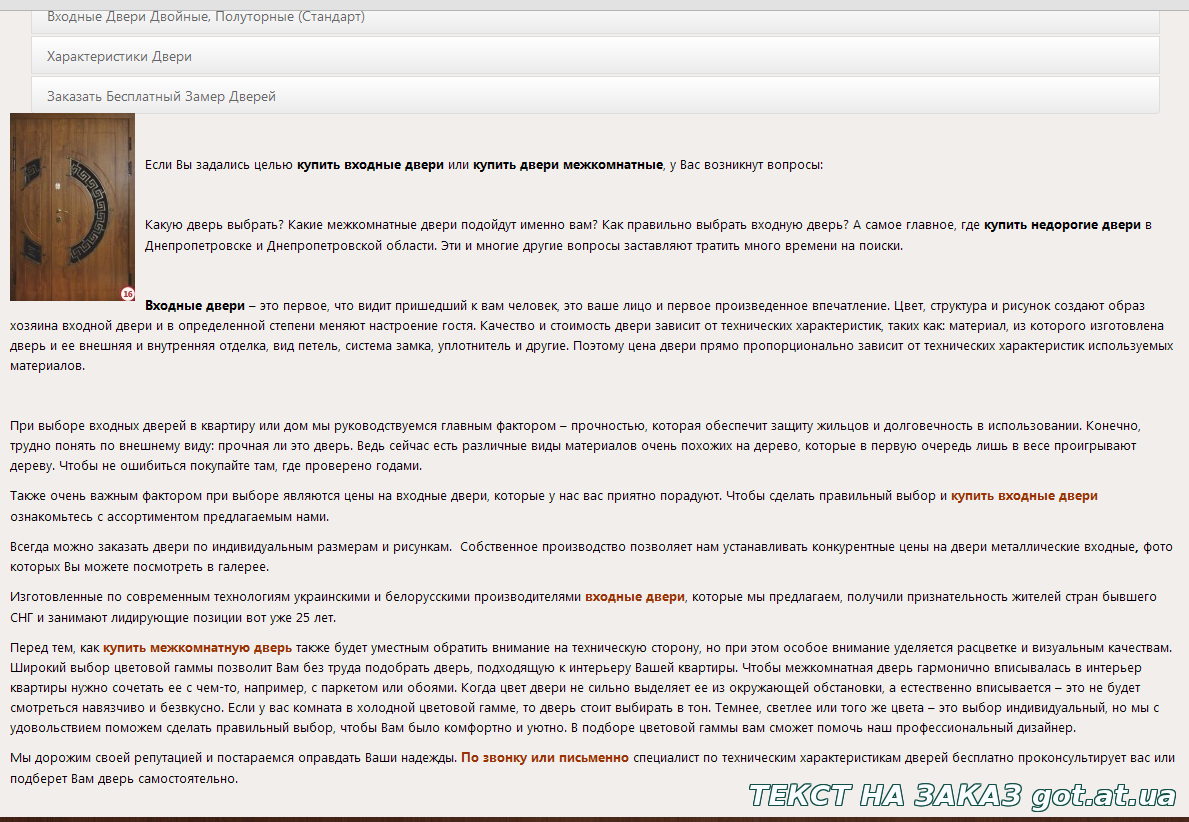Click bold text 'купить двери межкомнатные'
This screenshot has width=1189, height=822.
[568, 165]
